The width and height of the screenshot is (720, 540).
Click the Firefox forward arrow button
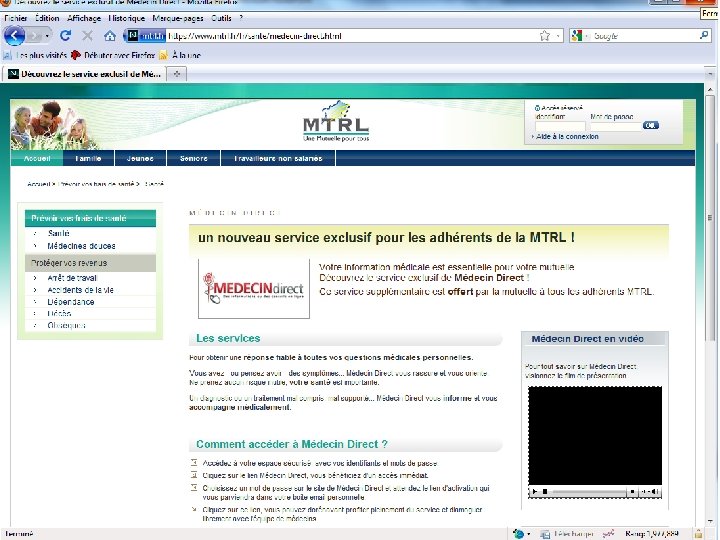tap(35, 35)
